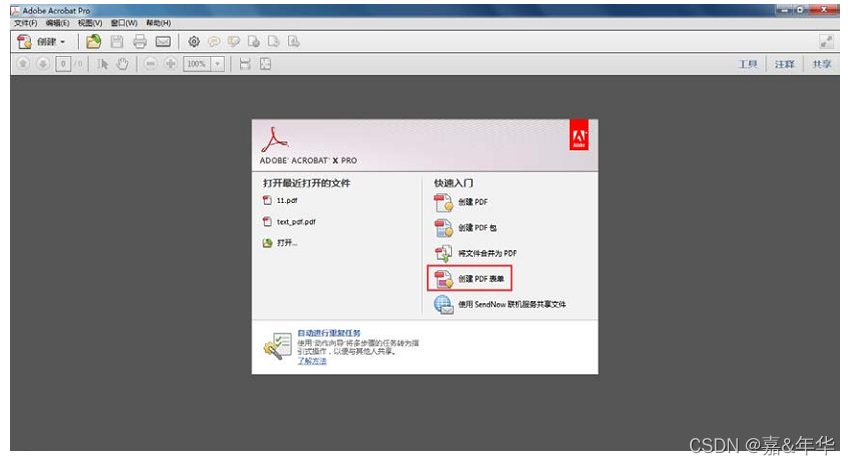
Task: Open recent file text_pdf.pdf
Action: 296,221
